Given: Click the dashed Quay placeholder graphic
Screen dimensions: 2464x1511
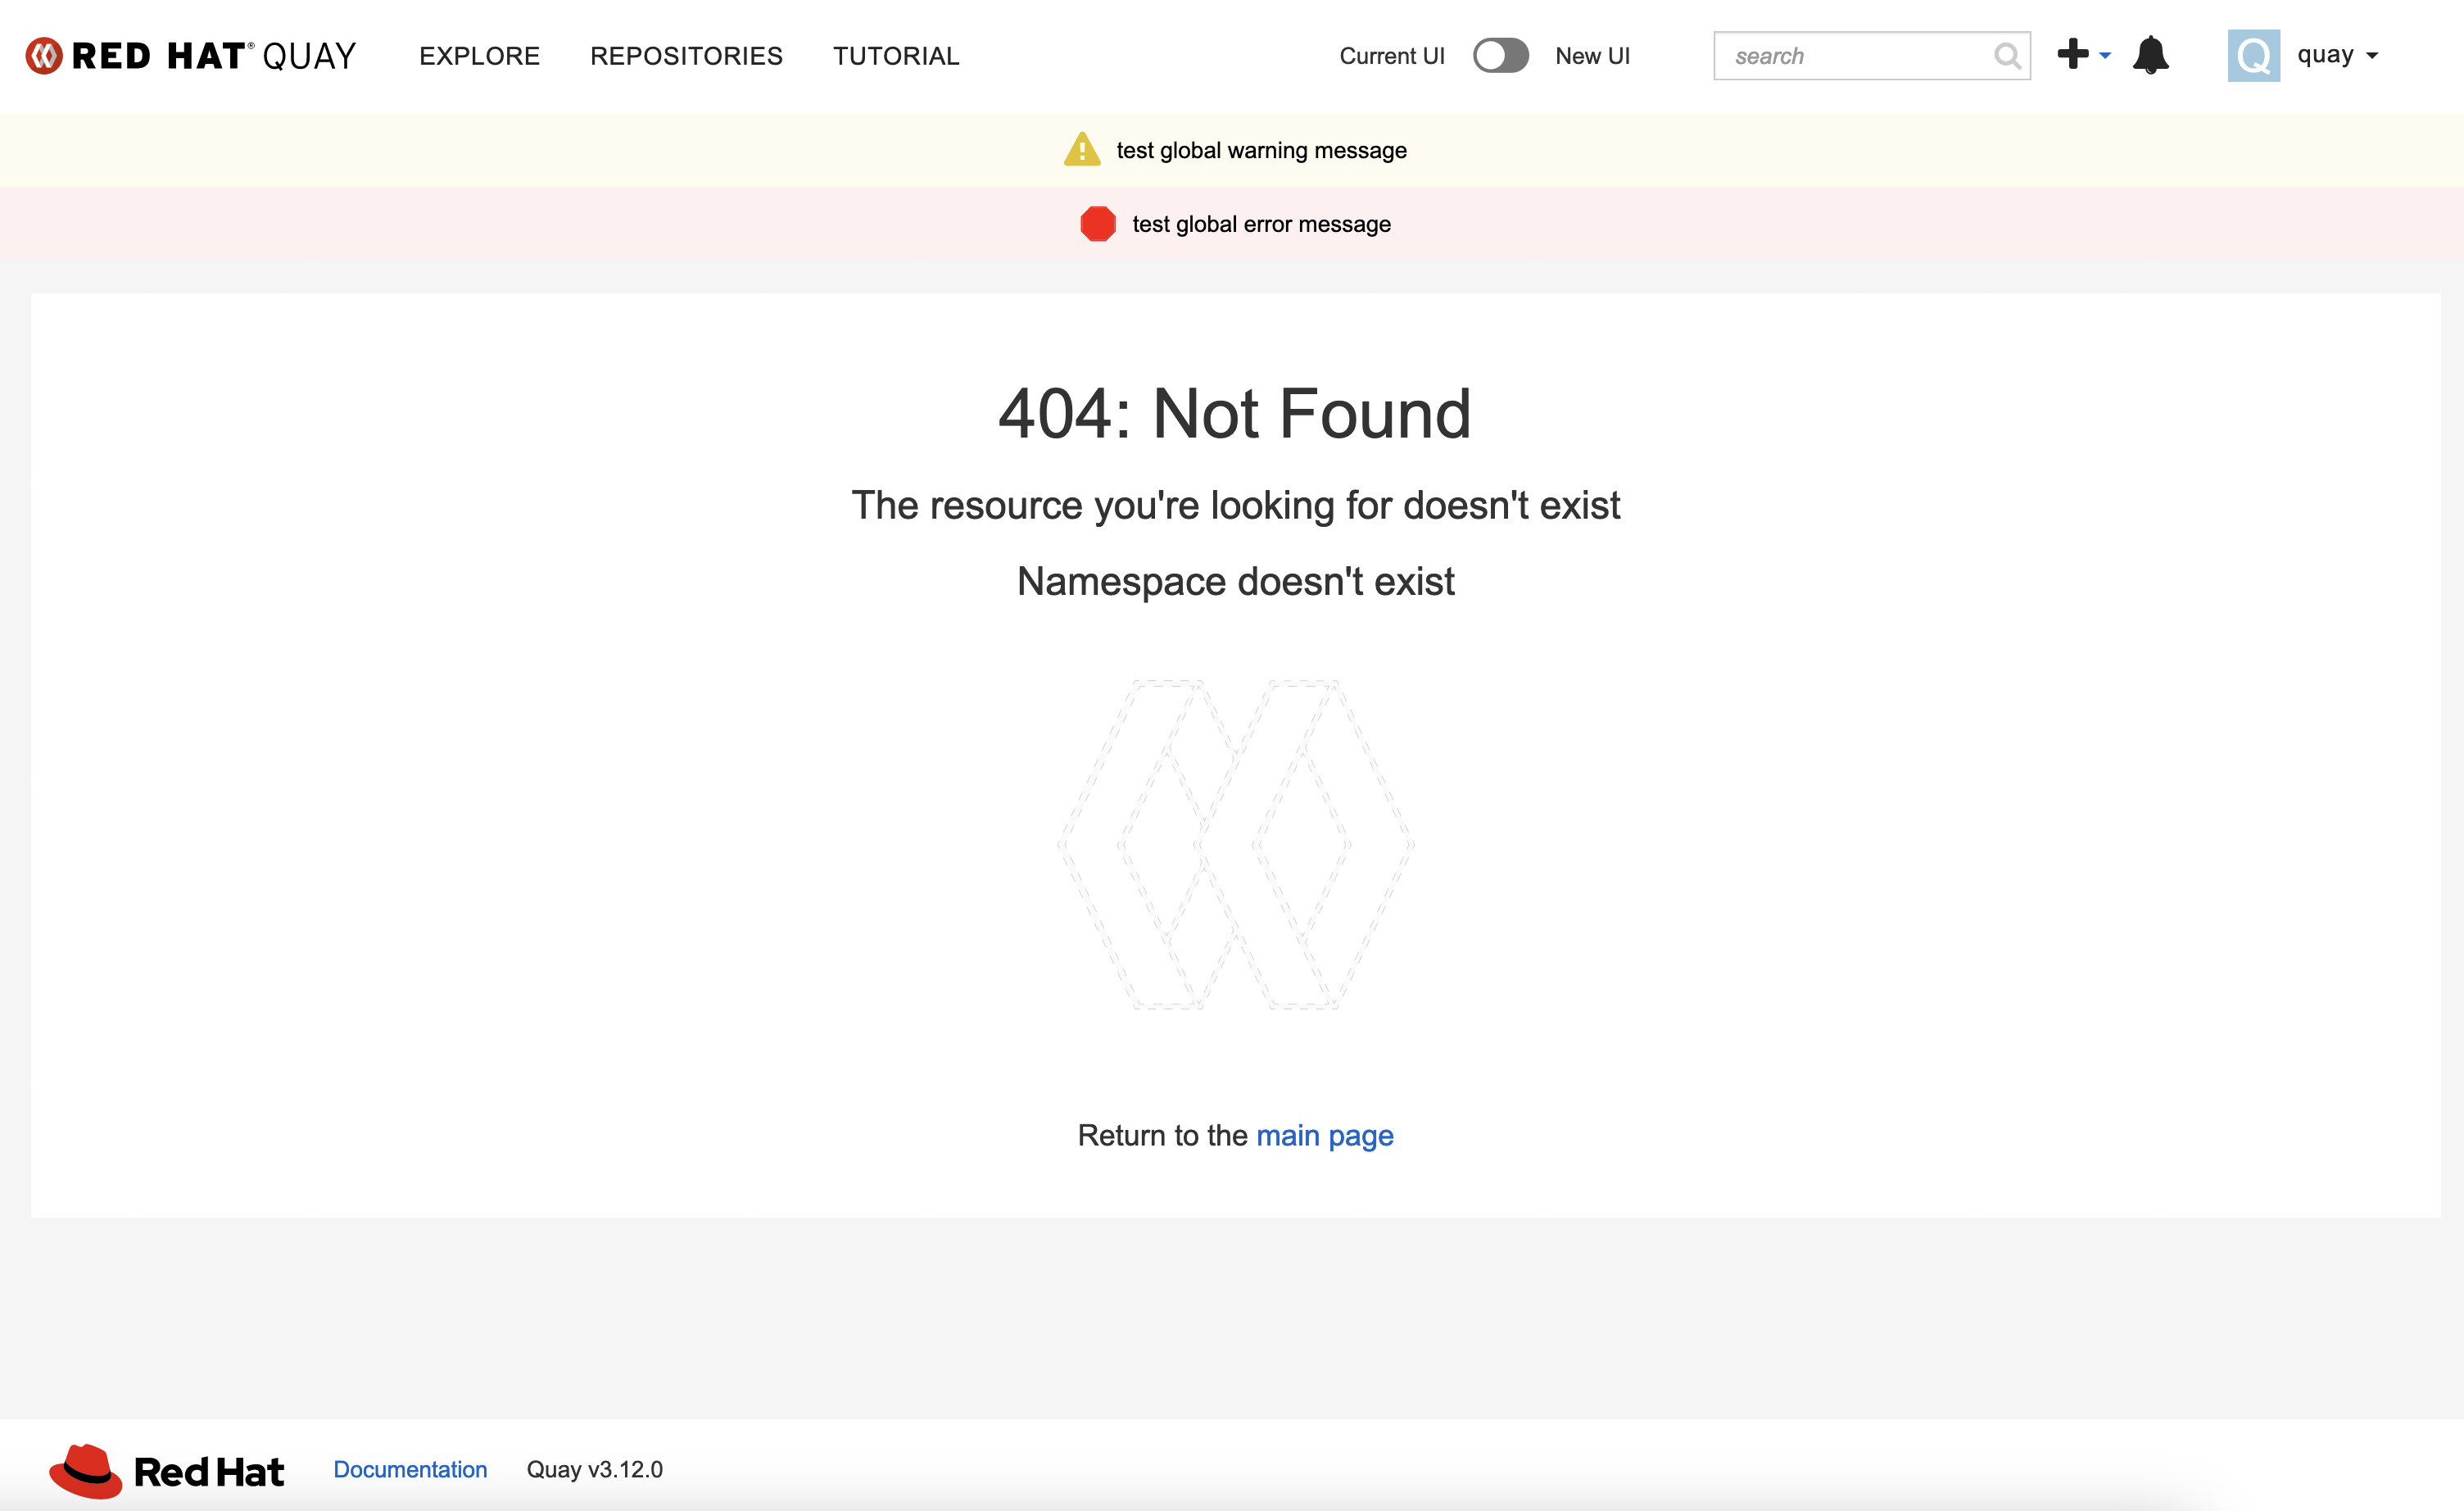Looking at the screenshot, I should pyautogui.click(x=1235, y=845).
